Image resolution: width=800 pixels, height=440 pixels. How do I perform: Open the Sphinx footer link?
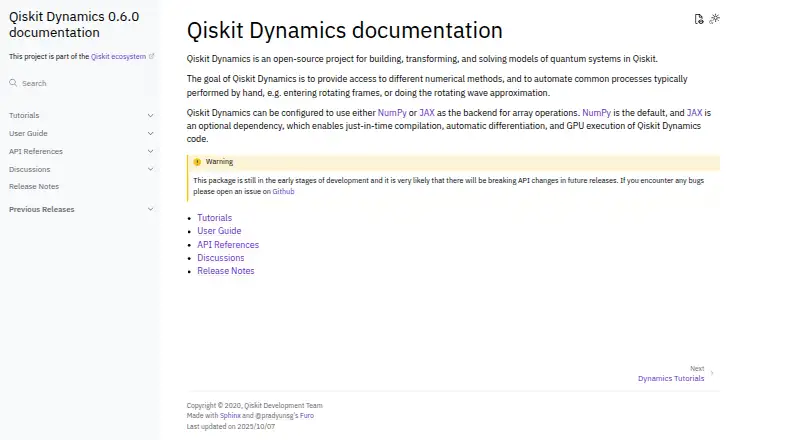click(x=230, y=415)
